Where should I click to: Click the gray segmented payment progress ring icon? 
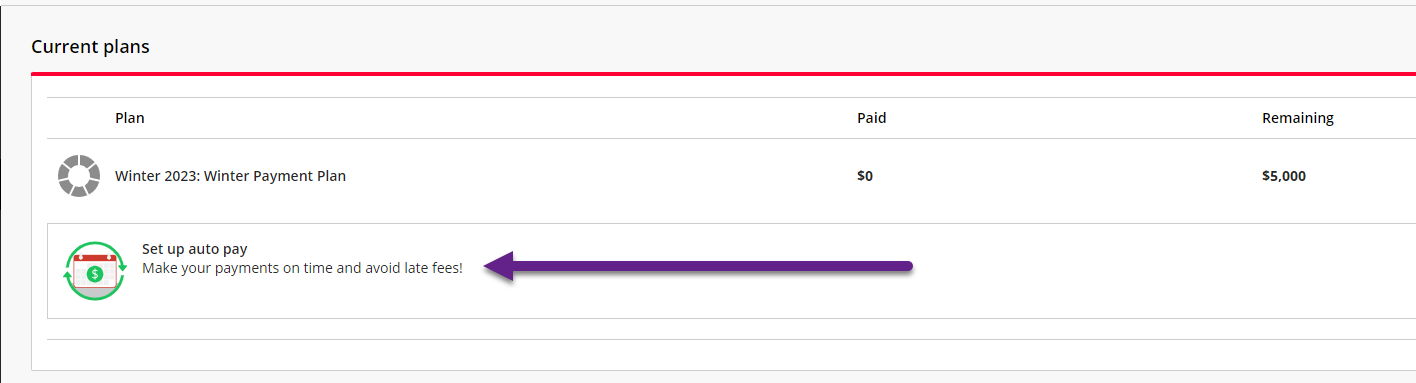78,176
